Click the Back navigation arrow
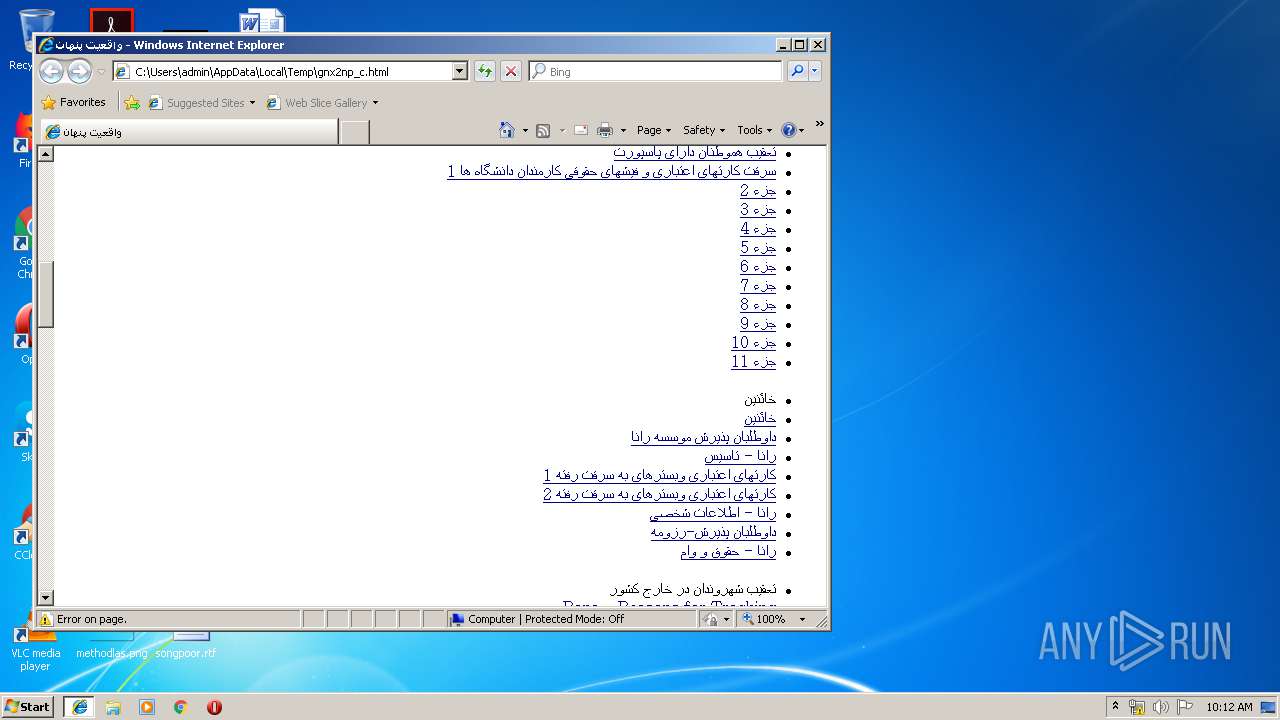The height and width of the screenshot is (720, 1280). pyautogui.click(x=51, y=71)
